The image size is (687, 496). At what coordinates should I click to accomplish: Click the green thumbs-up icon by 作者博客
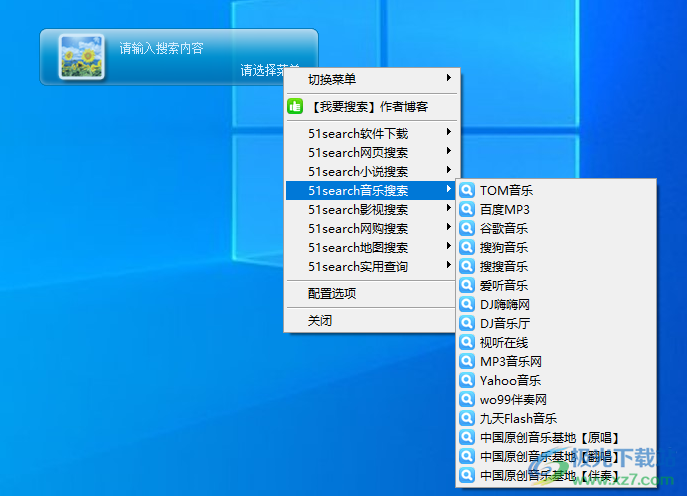(295, 106)
